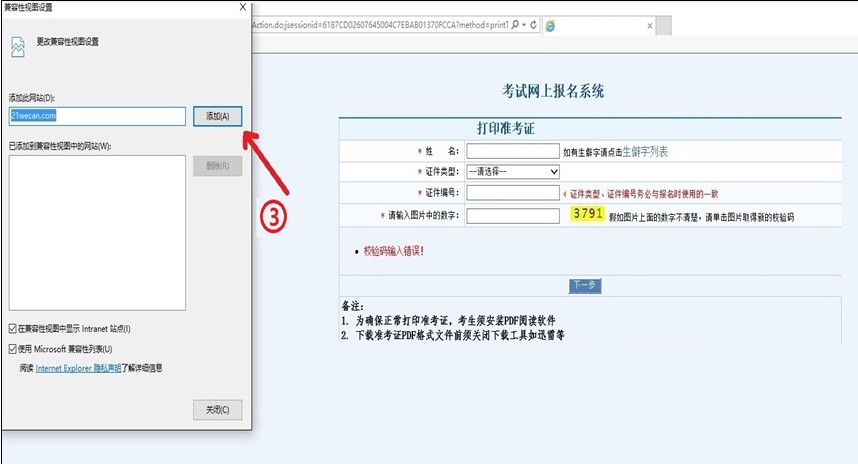Viewport: 858px width, 464px height.
Task: Click the captcha number input field
Action: [x=512, y=215]
